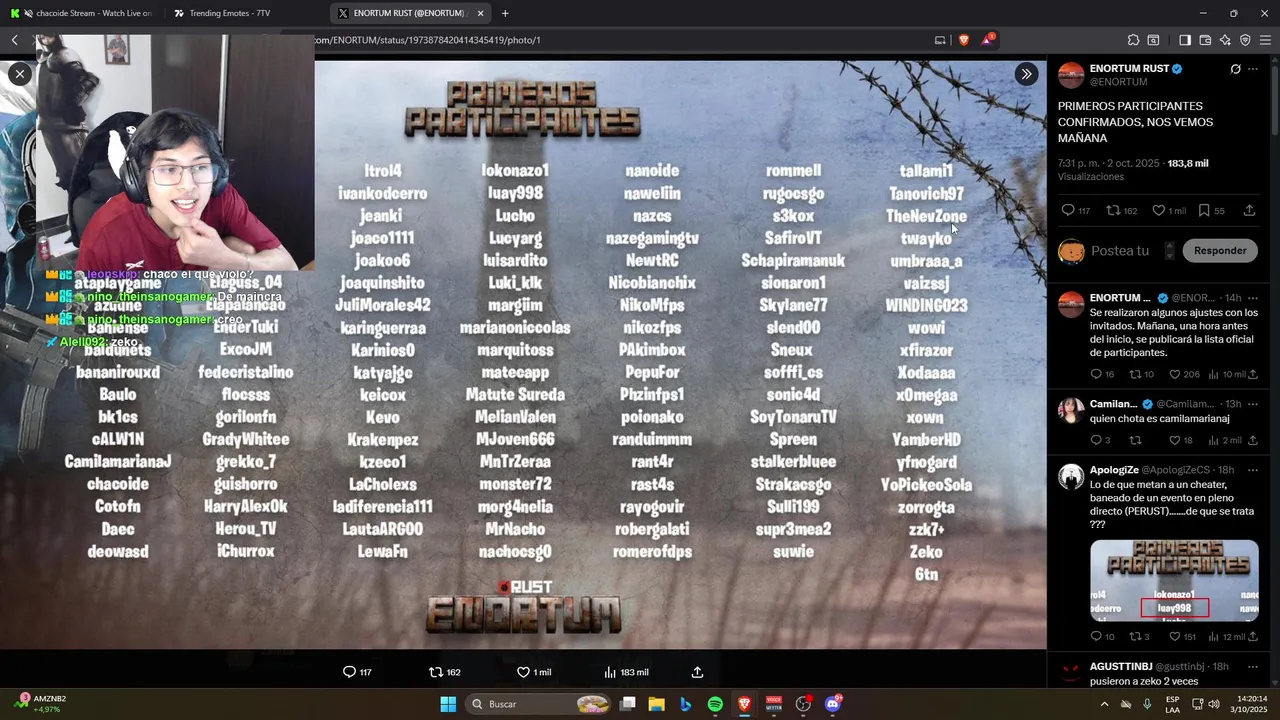The height and width of the screenshot is (720, 1280).
Task: Open Camilan's profile avatar
Action: (x=1071, y=410)
